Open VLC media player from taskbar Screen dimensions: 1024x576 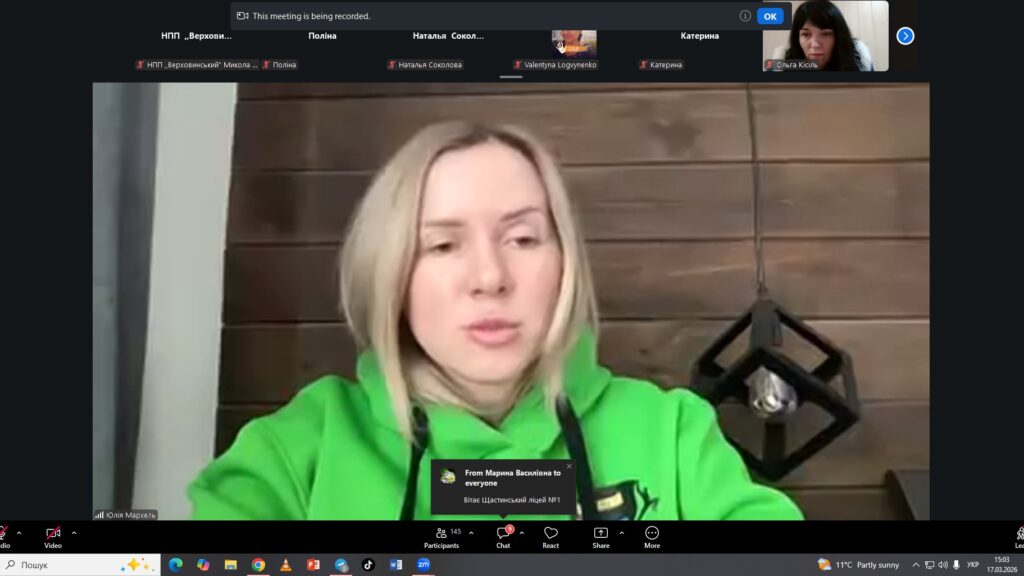point(285,565)
